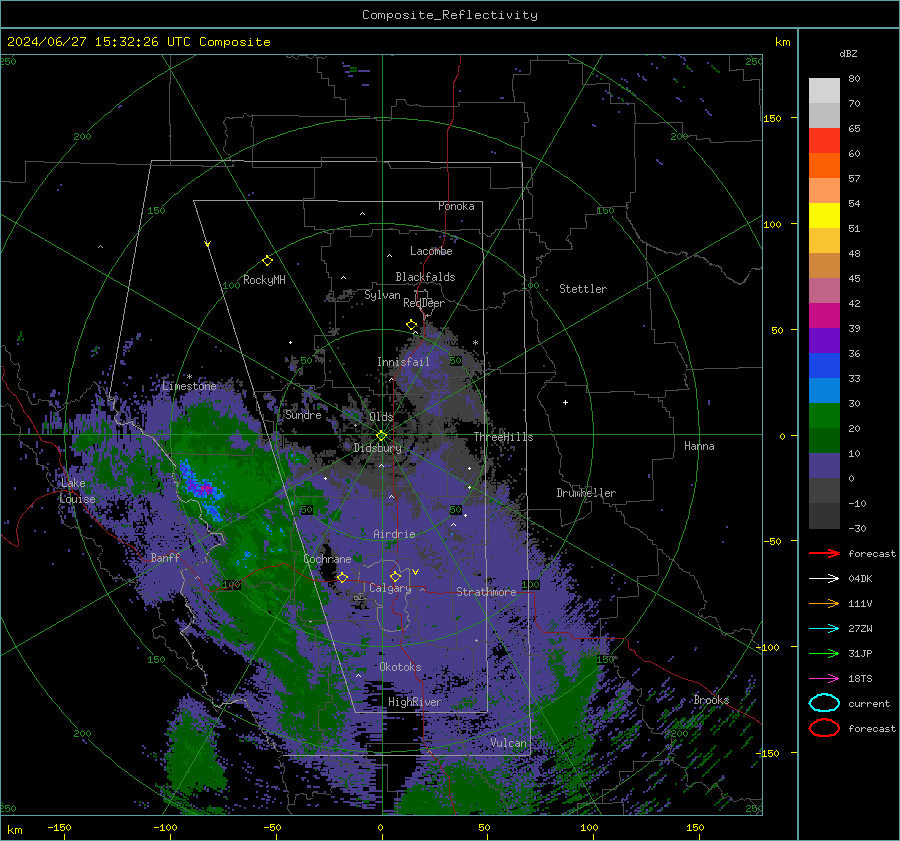The width and height of the screenshot is (900, 841).
Task: Click the Composite_Reflectivity title text
Action: click(450, 15)
